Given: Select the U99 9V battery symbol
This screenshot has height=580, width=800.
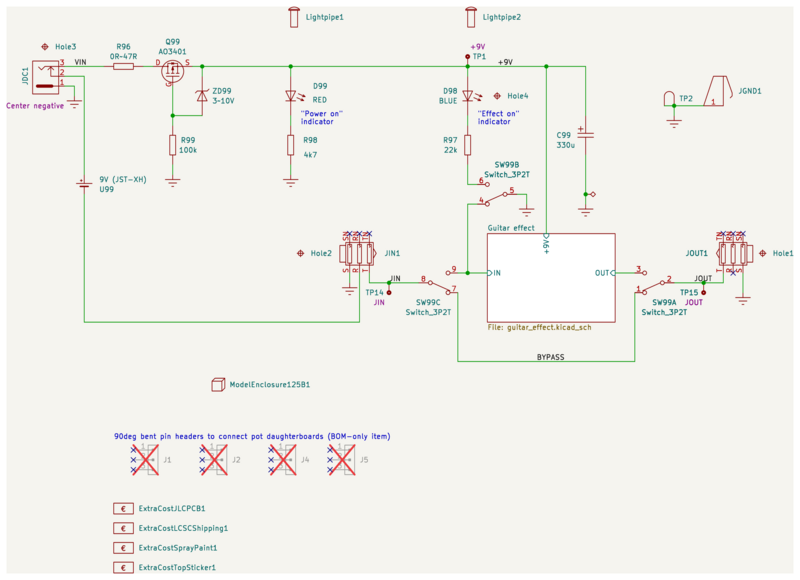Looking at the screenshot, I should [x=84, y=184].
